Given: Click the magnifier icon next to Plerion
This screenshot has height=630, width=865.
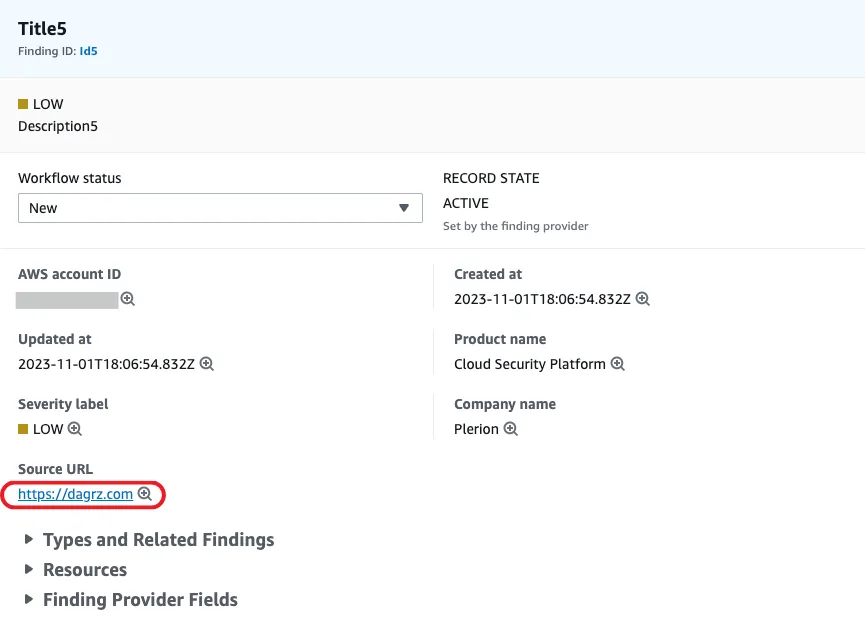Looking at the screenshot, I should [511, 429].
